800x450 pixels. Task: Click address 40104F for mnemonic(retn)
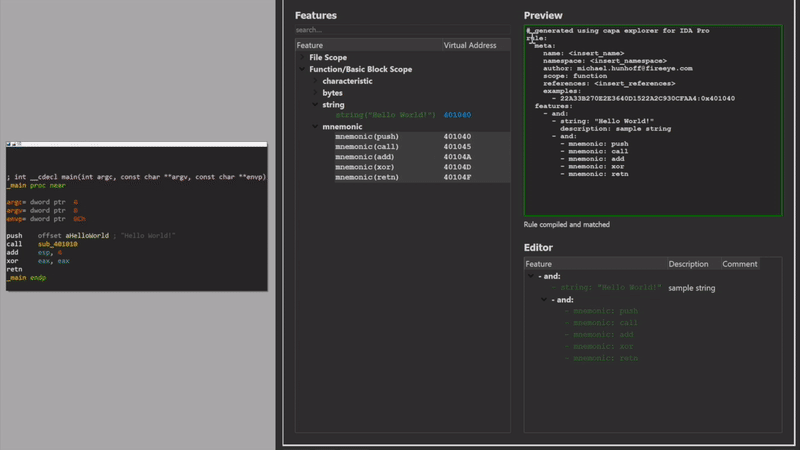[457, 178]
